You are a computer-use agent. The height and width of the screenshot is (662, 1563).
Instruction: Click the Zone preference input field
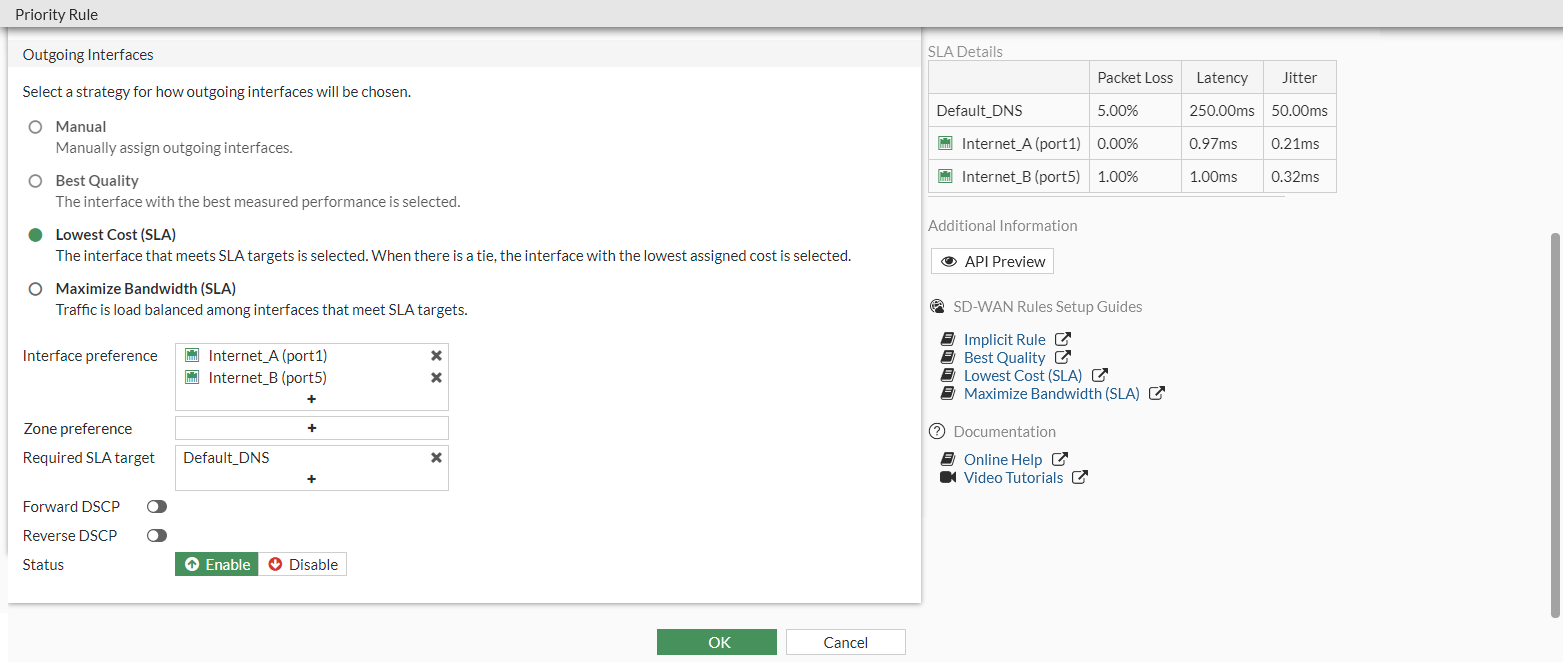point(312,428)
